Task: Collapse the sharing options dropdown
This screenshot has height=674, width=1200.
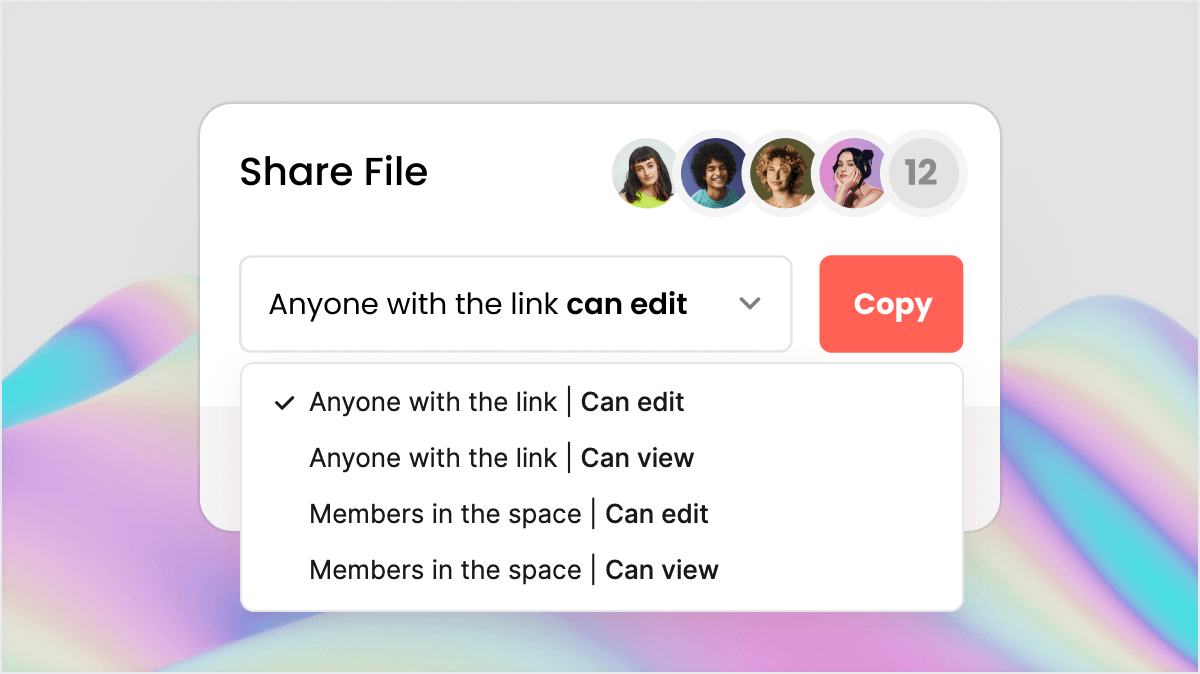Action: coord(750,304)
